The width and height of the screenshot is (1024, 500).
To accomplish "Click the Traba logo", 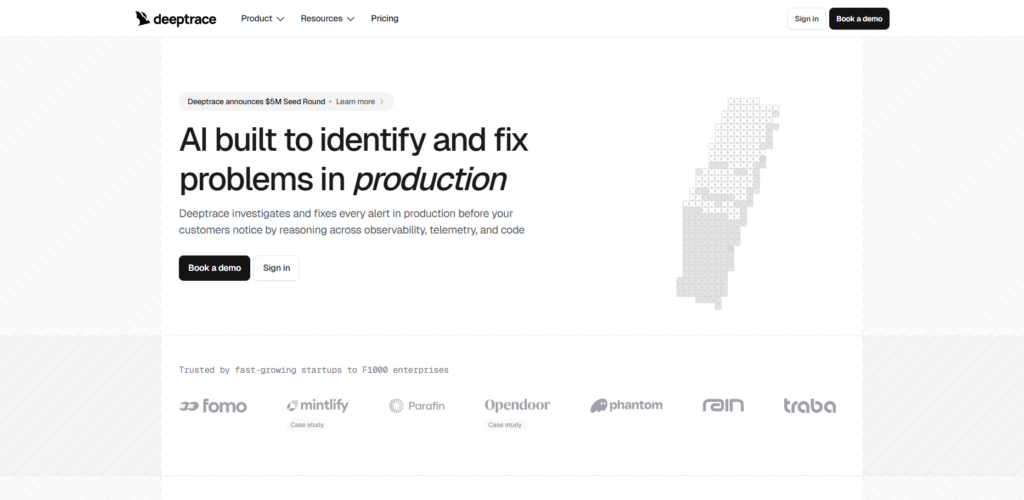I will [x=809, y=405].
